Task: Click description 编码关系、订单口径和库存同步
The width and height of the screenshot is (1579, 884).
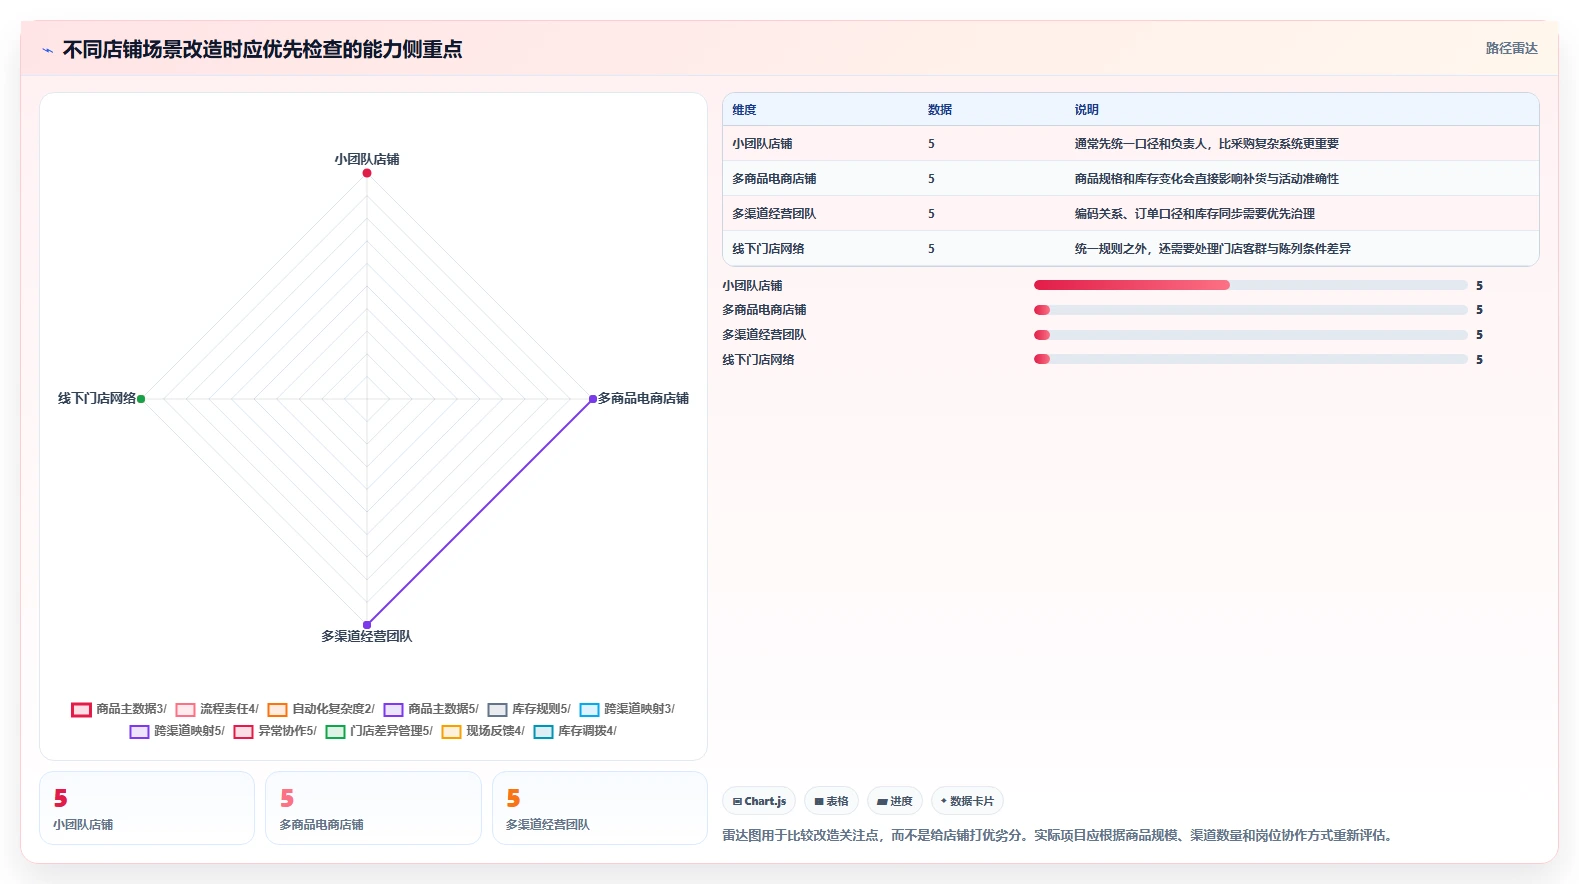Action: [1195, 214]
